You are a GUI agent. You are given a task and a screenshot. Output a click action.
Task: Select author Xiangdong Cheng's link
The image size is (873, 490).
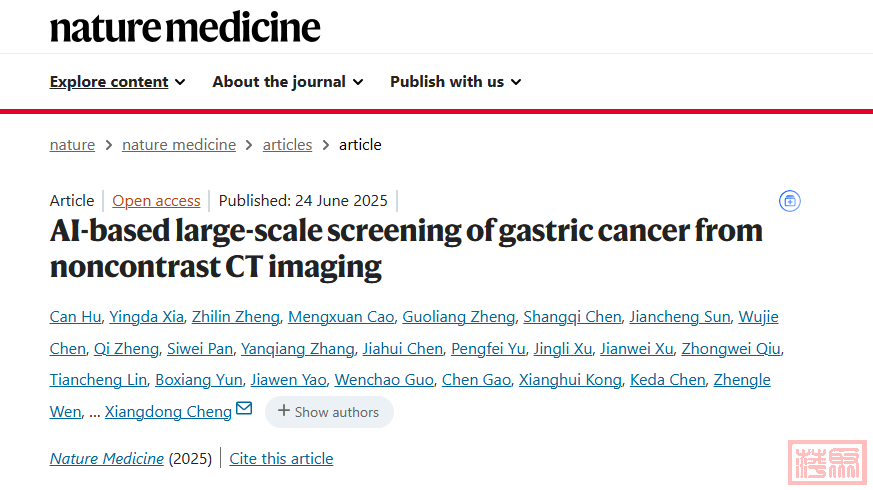167,411
